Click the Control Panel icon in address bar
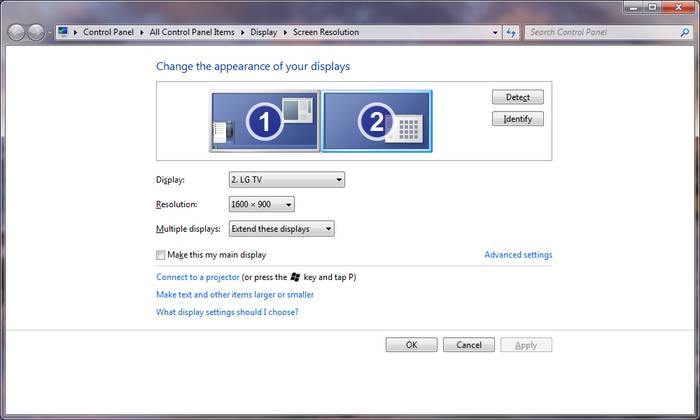 click(x=63, y=32)
